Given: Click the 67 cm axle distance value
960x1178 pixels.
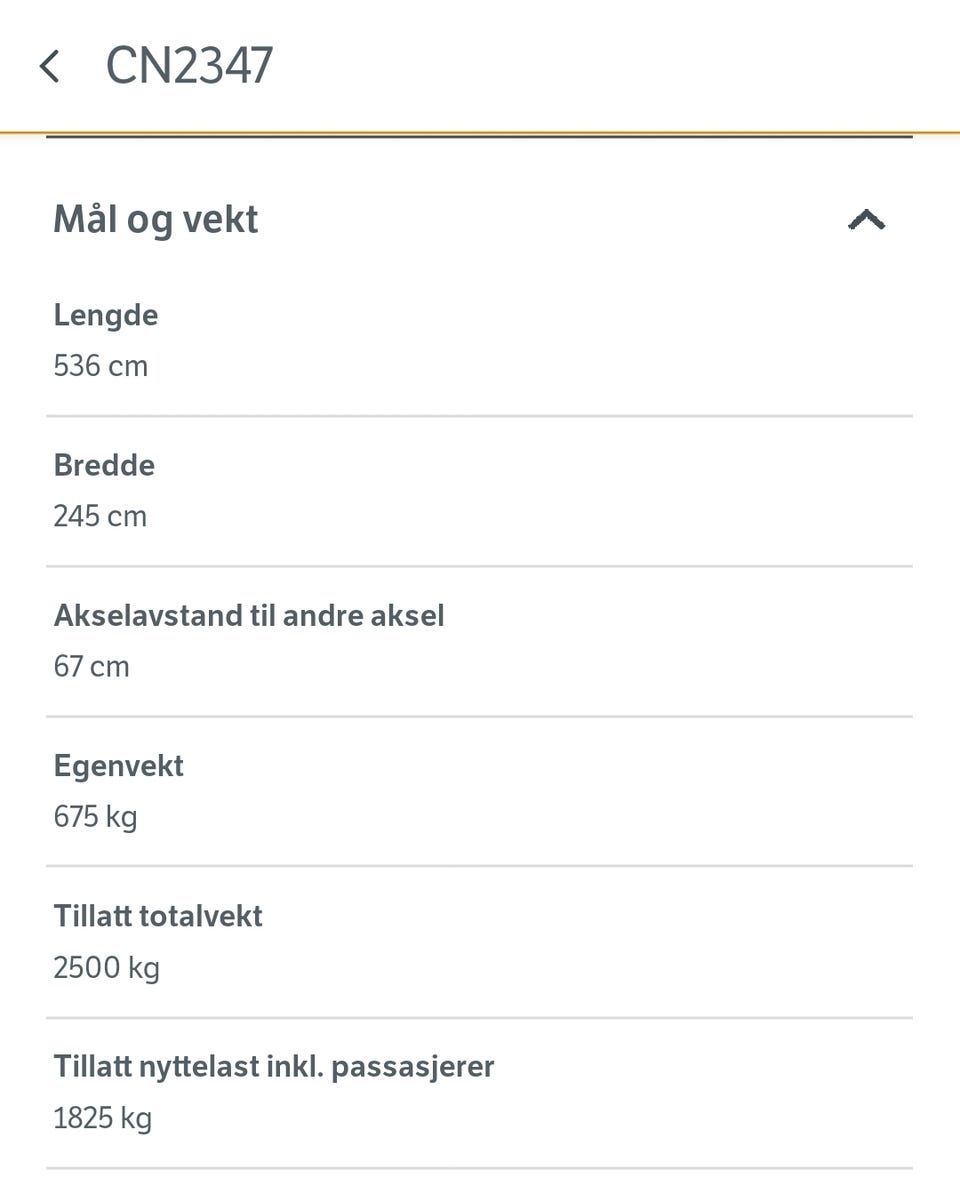Looking at the screenshot, I should pos(91,667).
